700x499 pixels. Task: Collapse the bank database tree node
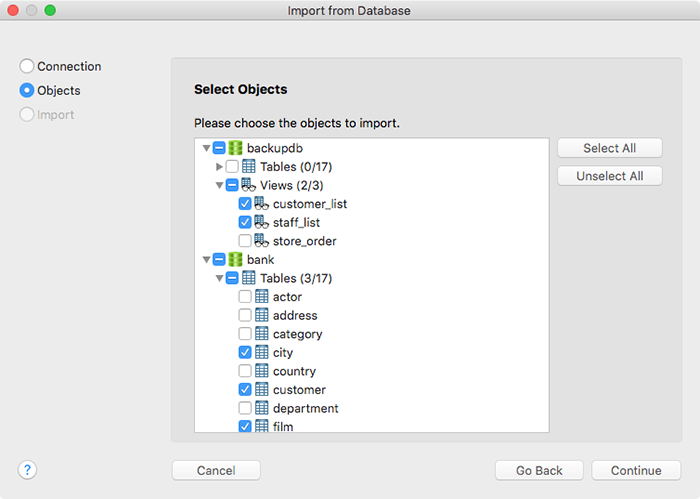(206, 259)
